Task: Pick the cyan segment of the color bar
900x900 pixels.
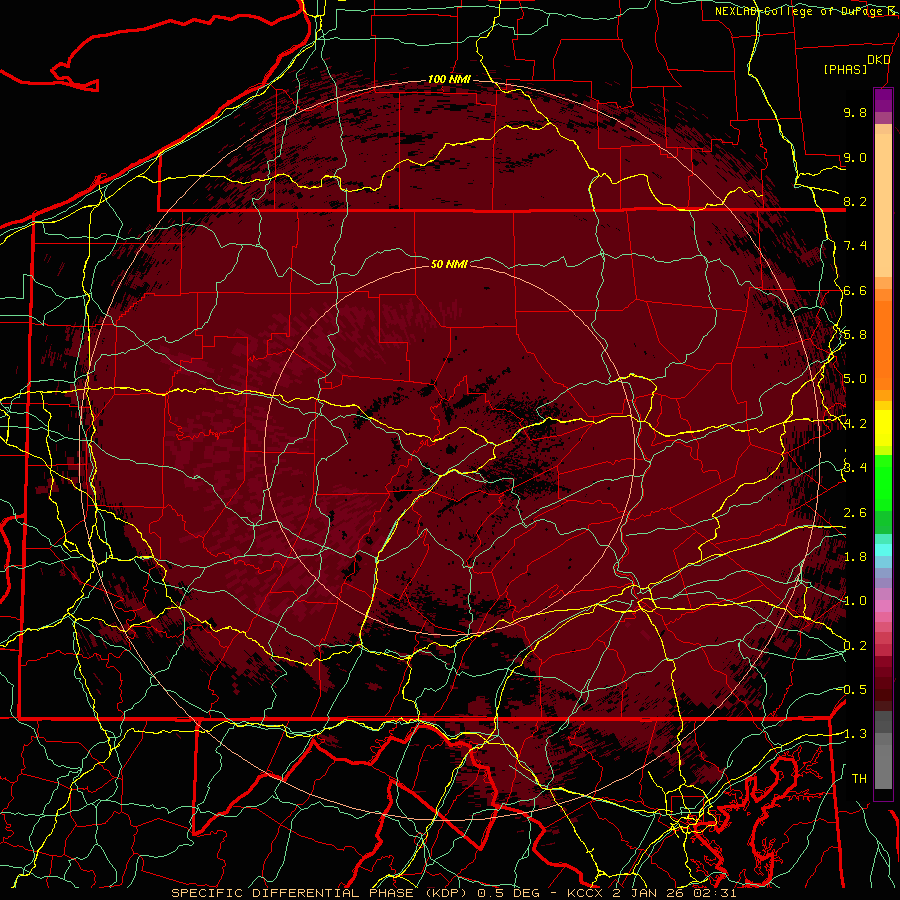Action: tap(883, 550)
